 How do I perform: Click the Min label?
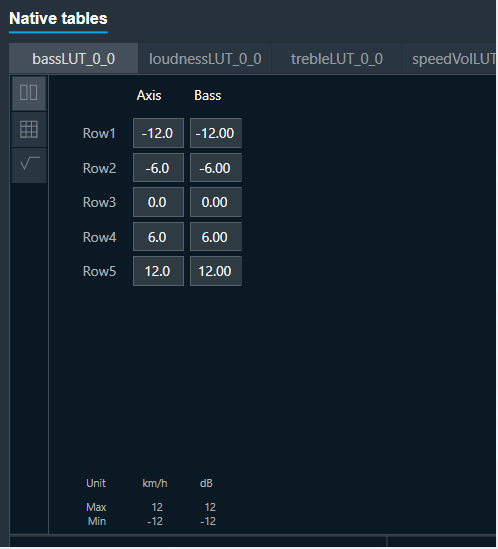pos(97,521)
